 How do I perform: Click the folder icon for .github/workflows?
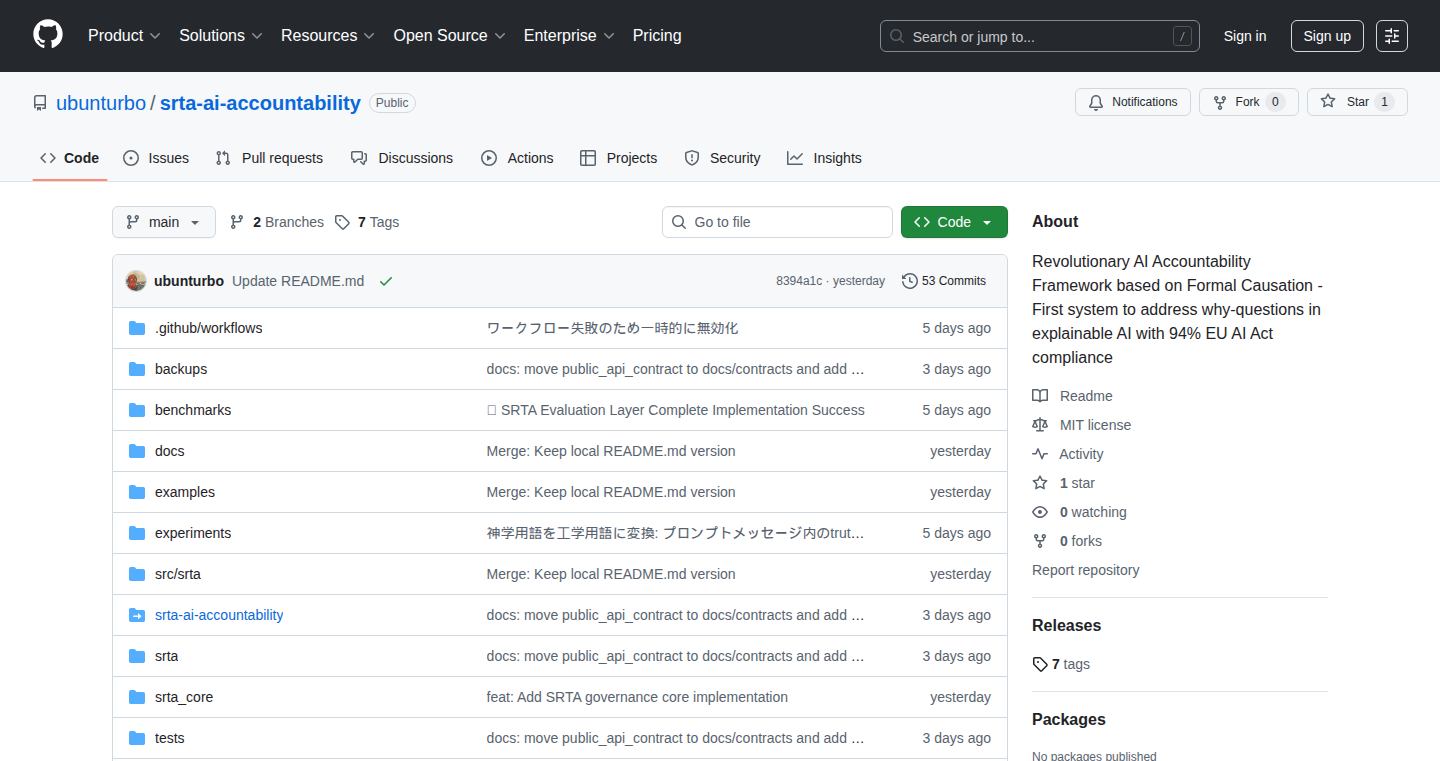point(137,328)
